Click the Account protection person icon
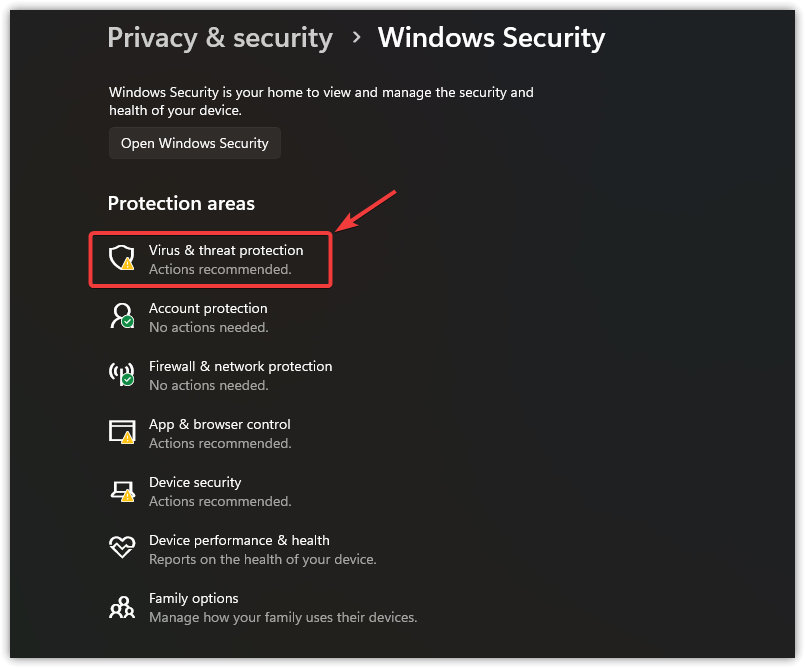The width and height of the screenshot is (805, 668). [122, 316]
